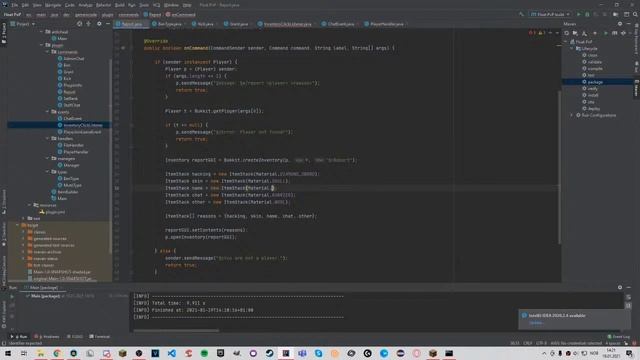Open Visual Studio Code from taskbar

point(171,353)
